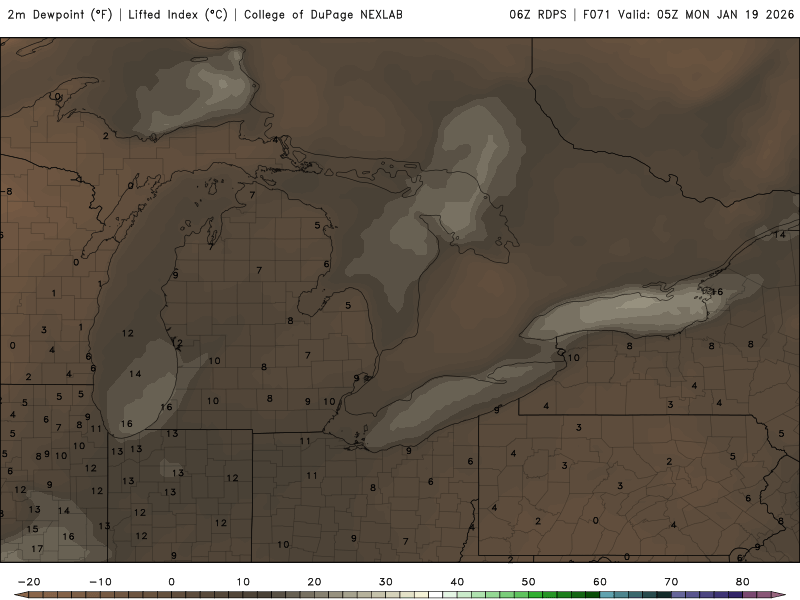Screen dimensions: 800x600
Task: Click the light gray patch over Lake Superior
Action: coord(196,94)
